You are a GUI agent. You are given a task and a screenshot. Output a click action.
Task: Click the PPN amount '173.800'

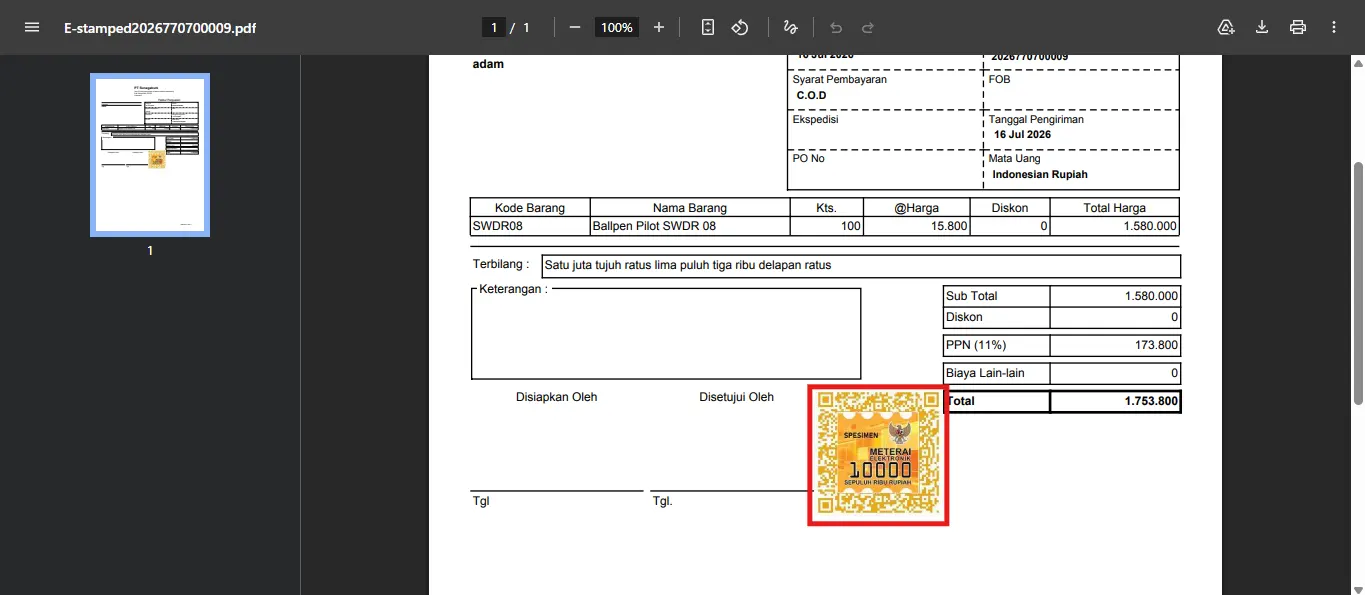(x=1154, y=345)
